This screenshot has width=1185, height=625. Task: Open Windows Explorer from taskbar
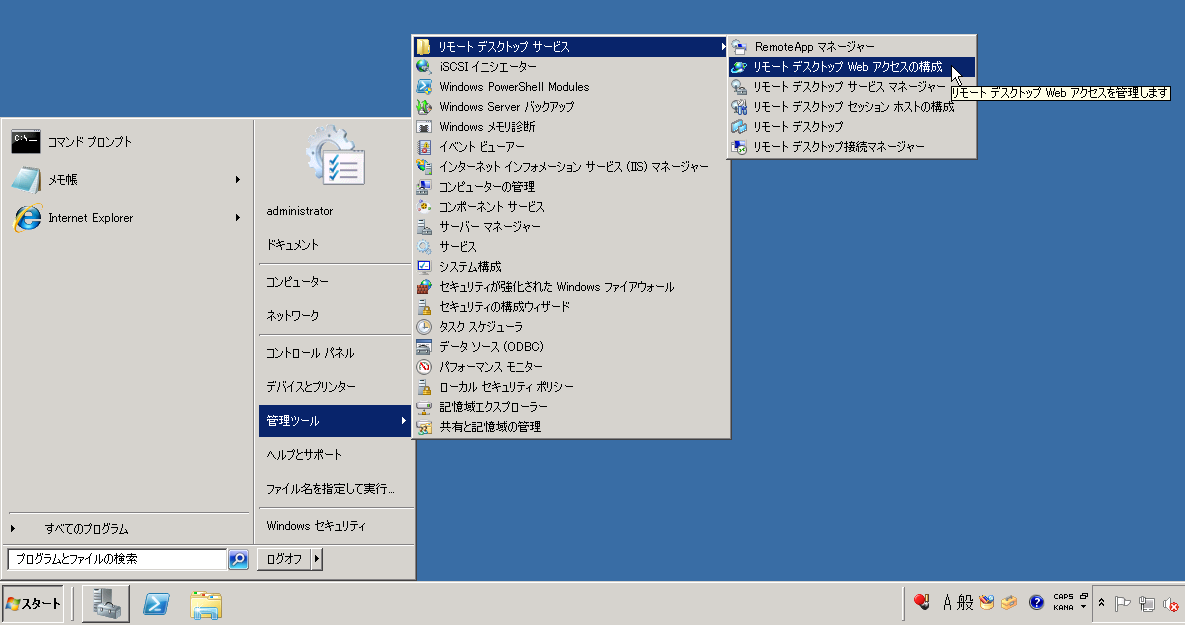point(206,605)
